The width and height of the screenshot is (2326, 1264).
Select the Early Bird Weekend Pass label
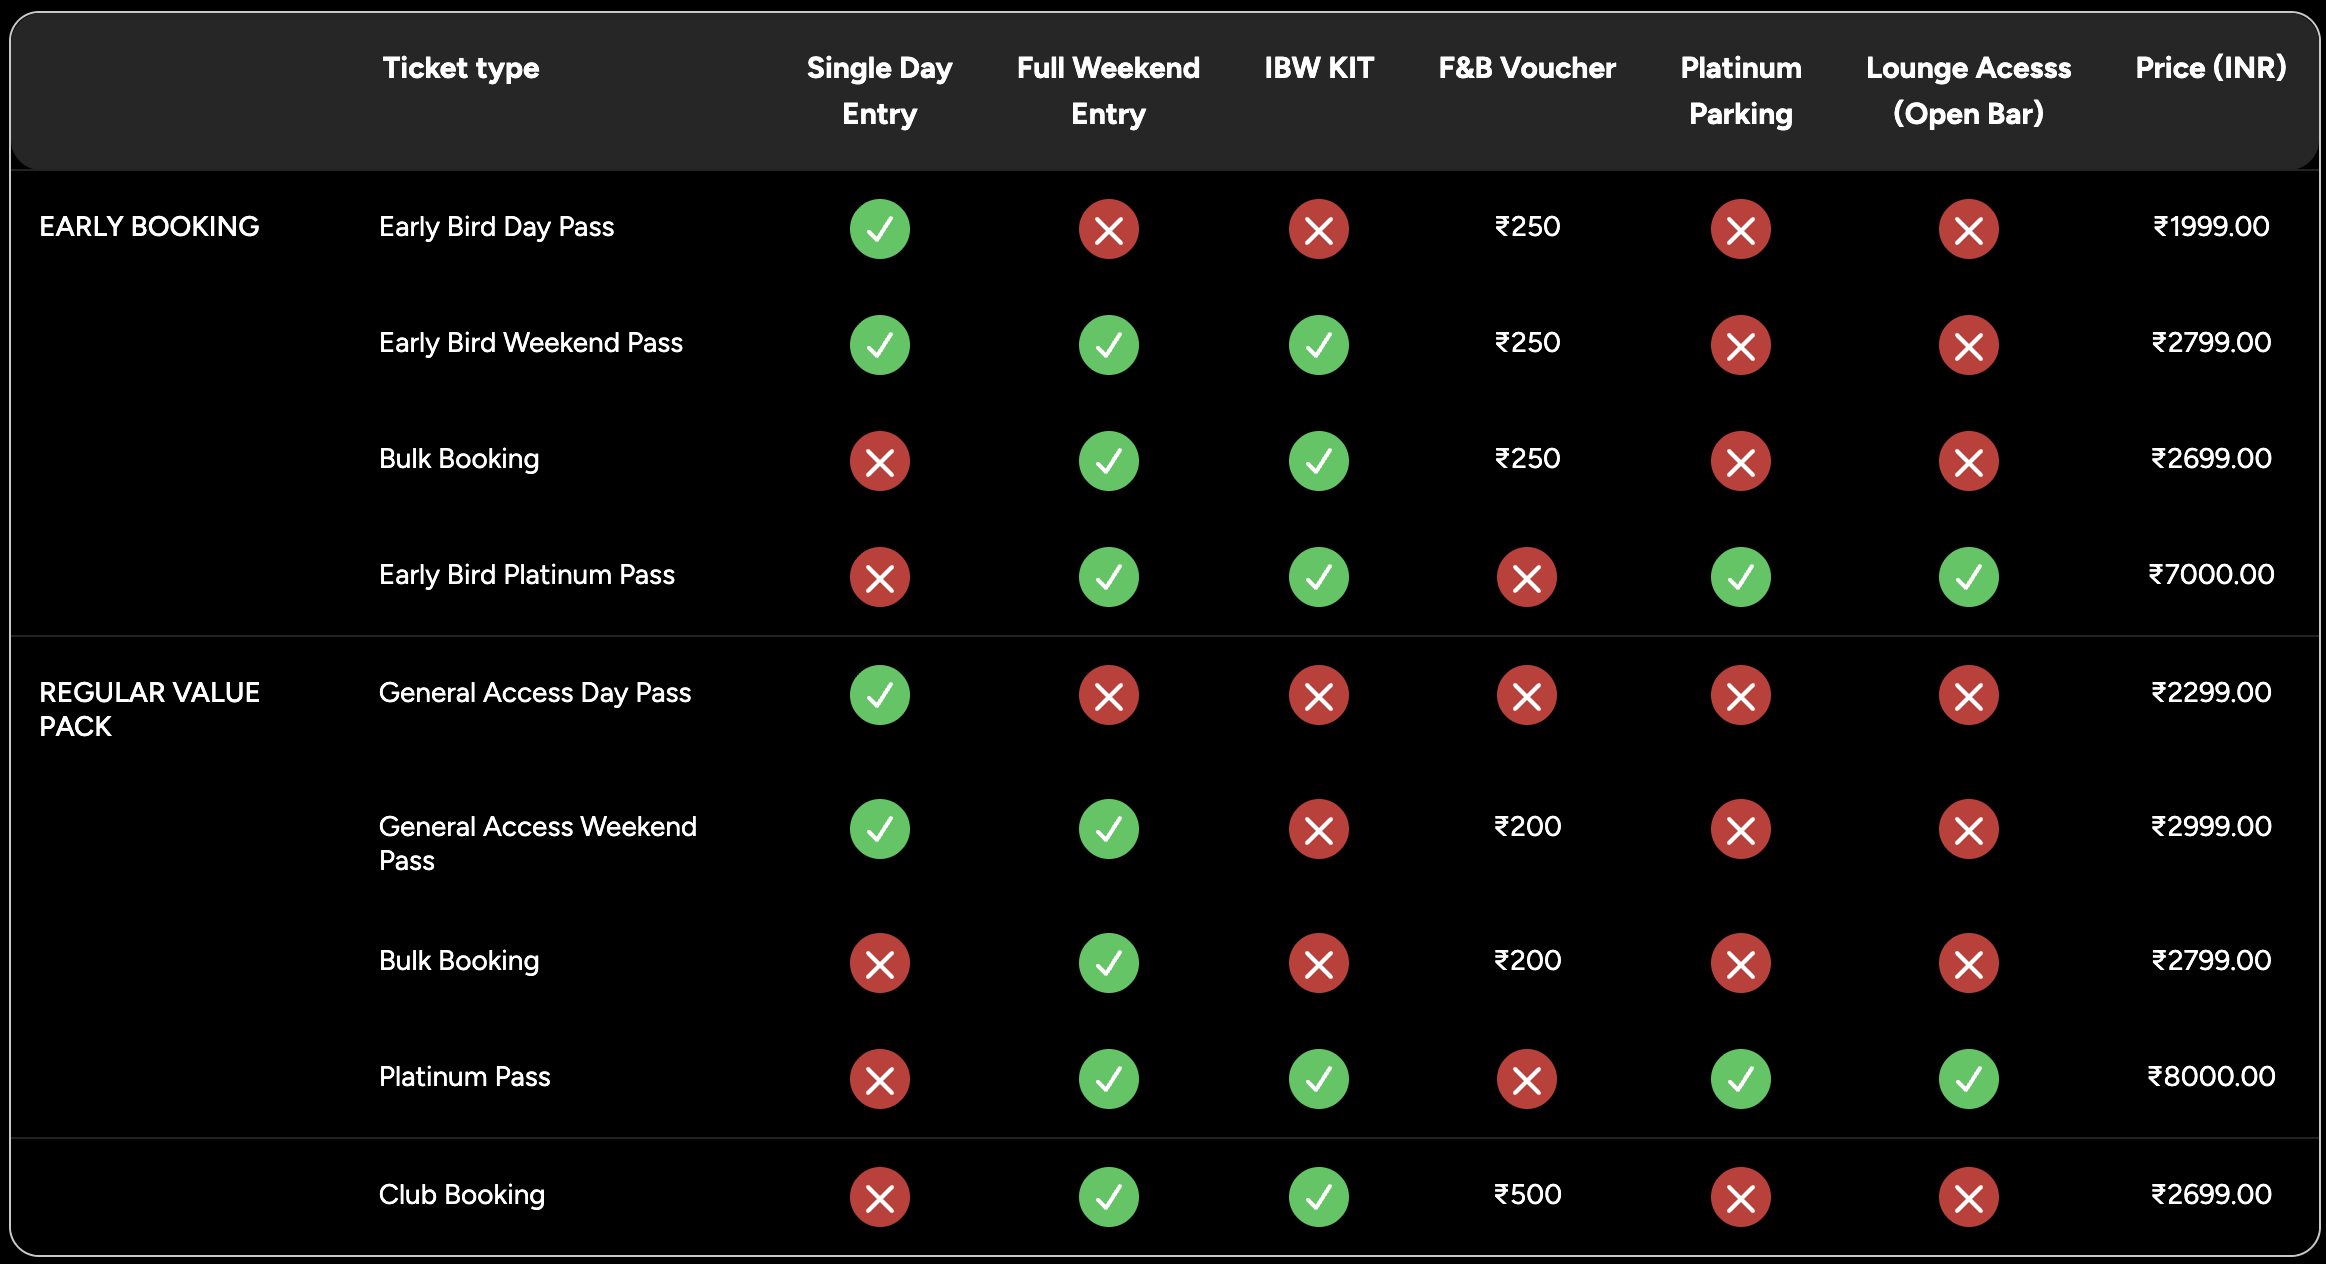(x=530, y=343)
